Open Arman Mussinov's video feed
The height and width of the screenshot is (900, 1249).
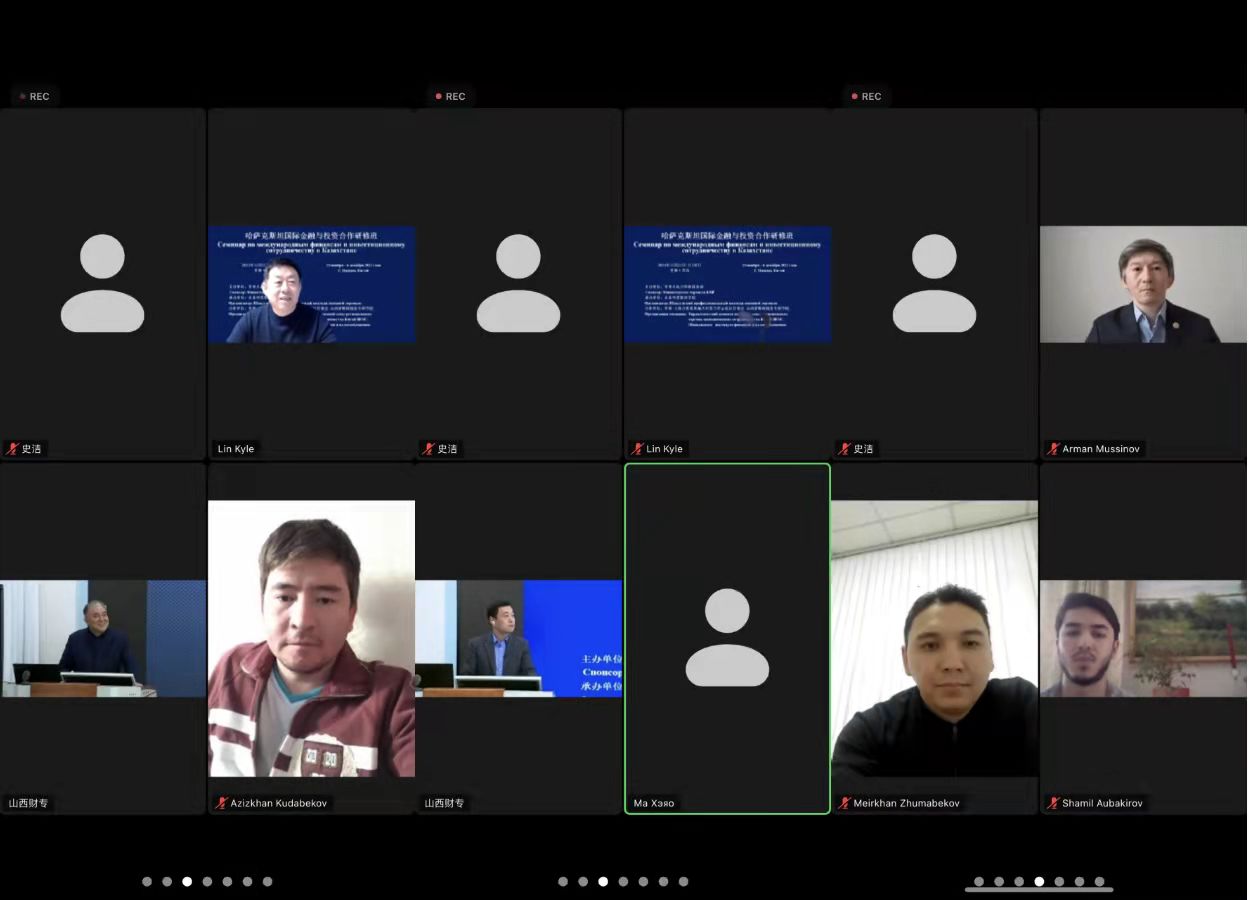point(1143,285)
